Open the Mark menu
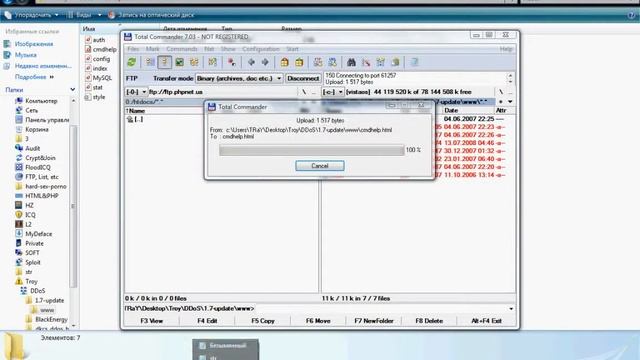 pos(153,49)
